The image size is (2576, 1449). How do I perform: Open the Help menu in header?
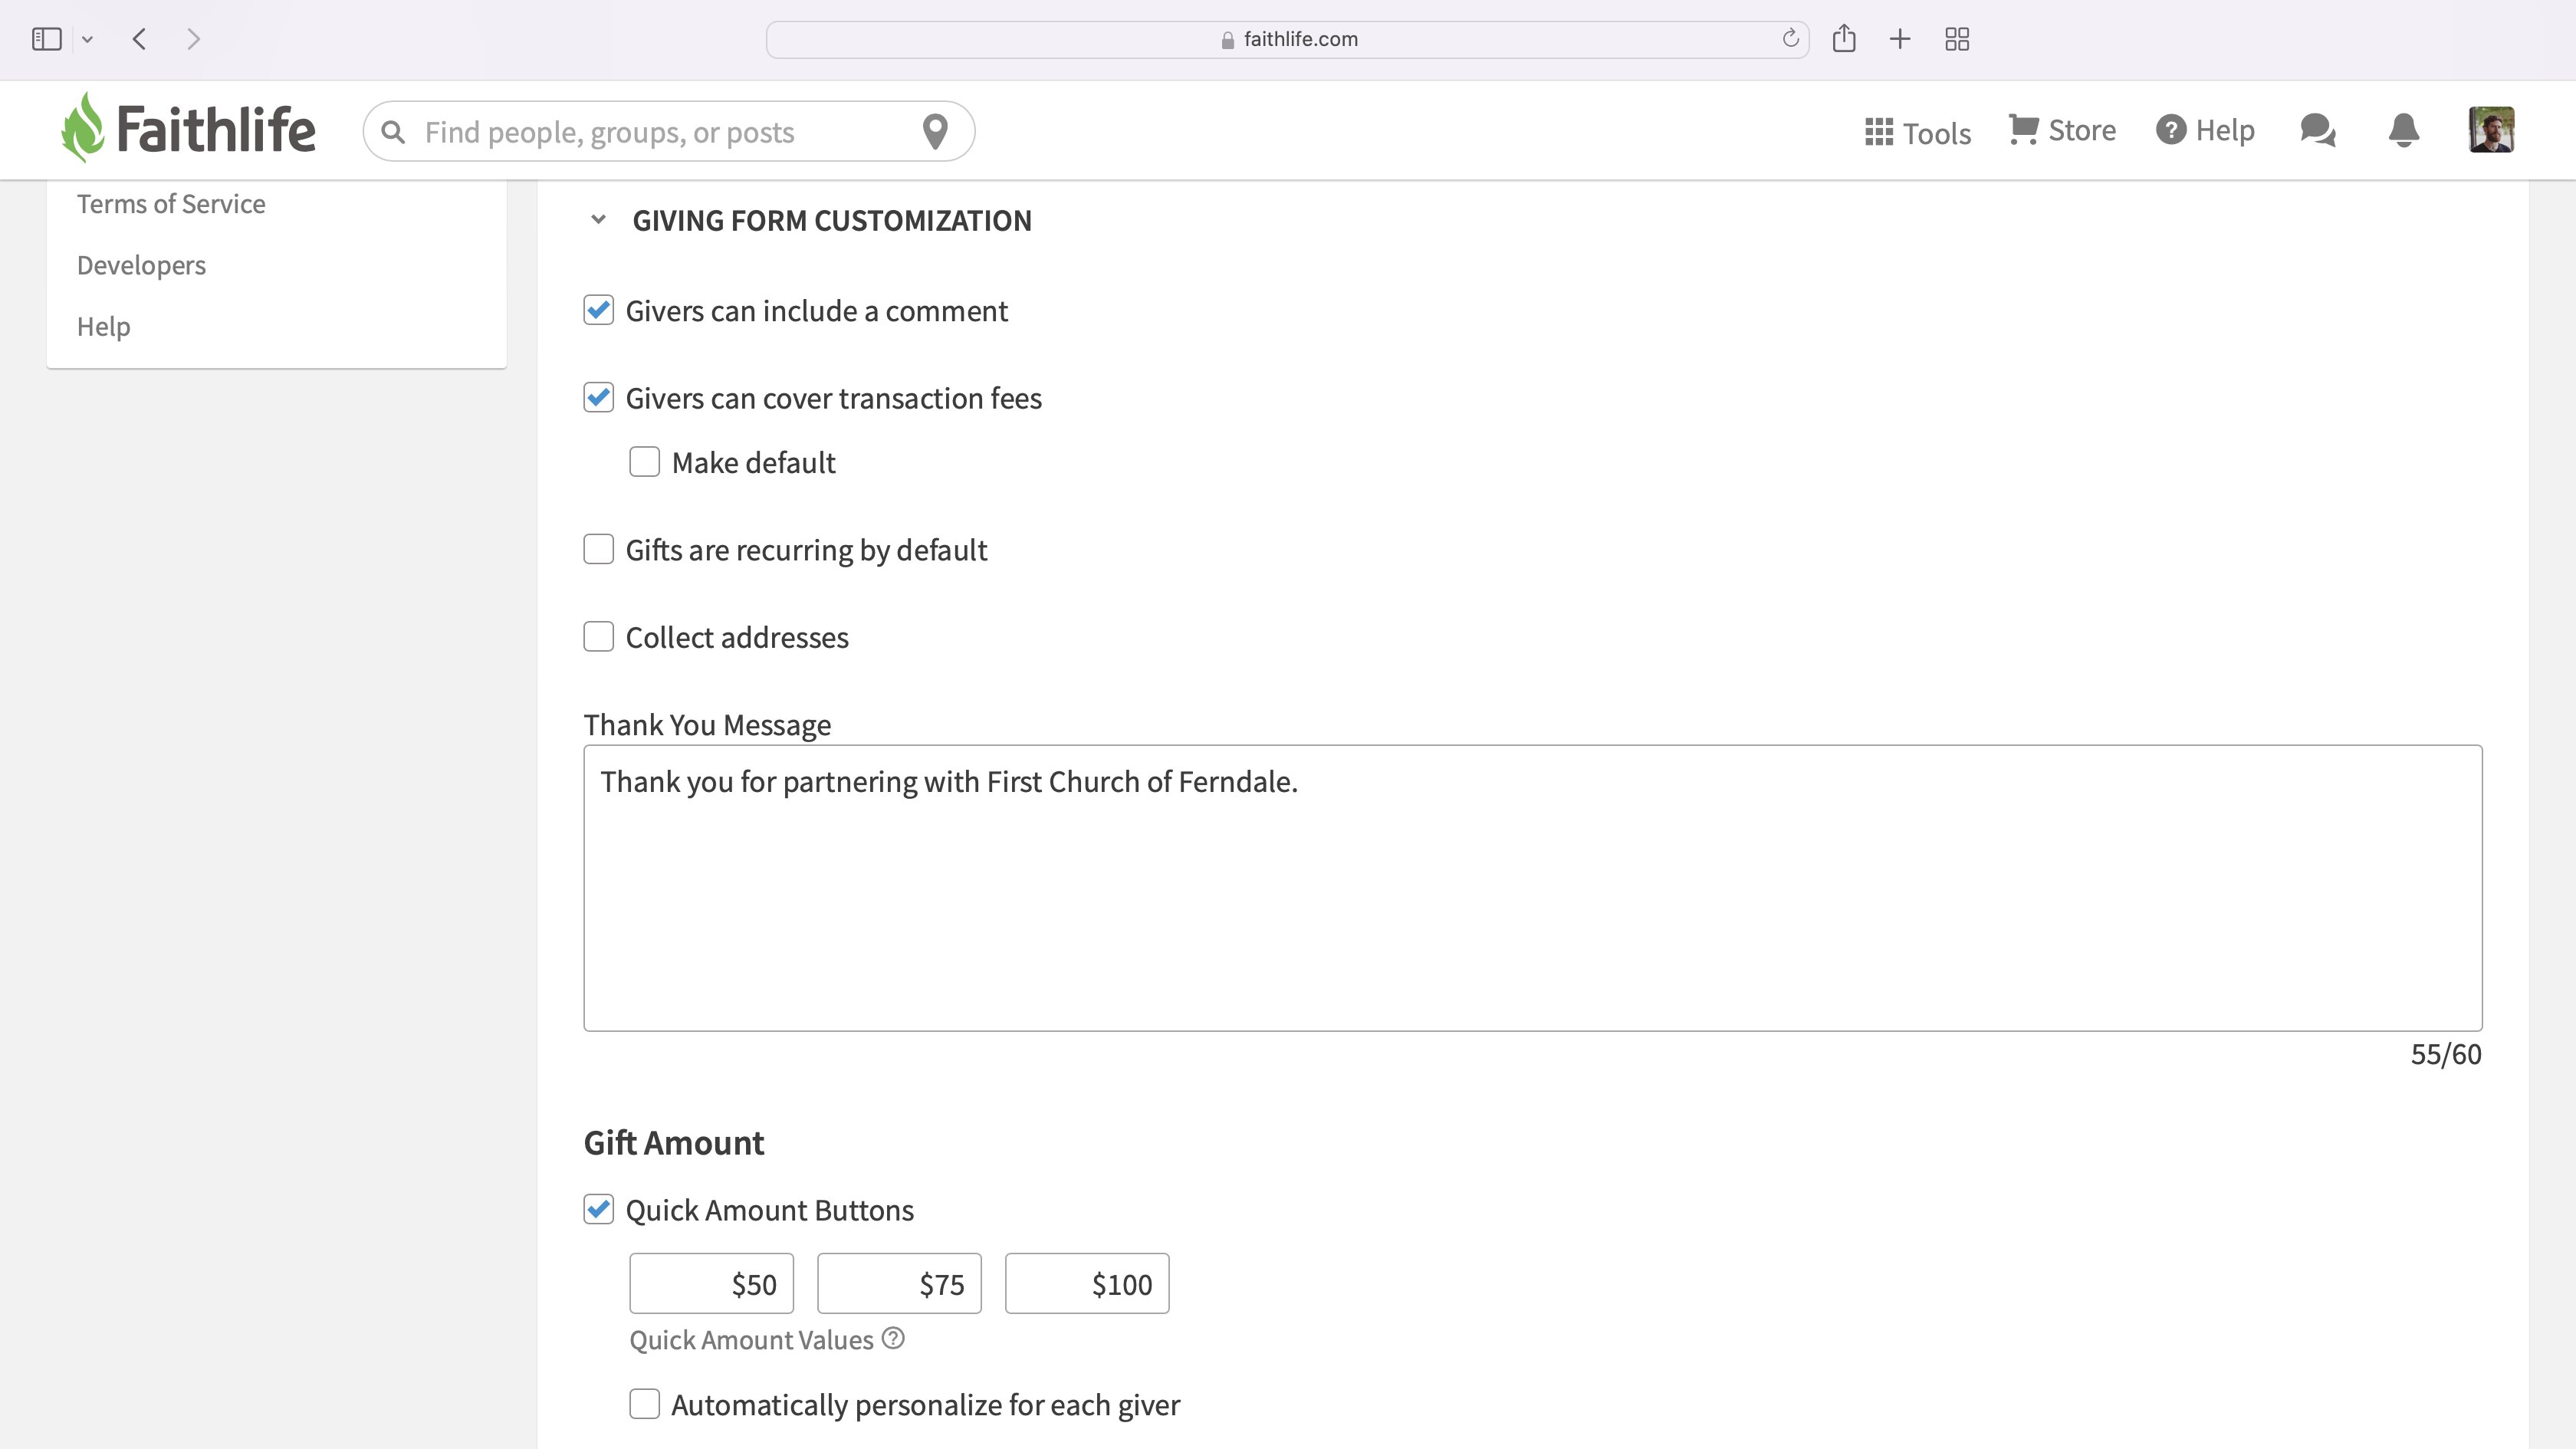(x=2205, y=130)
